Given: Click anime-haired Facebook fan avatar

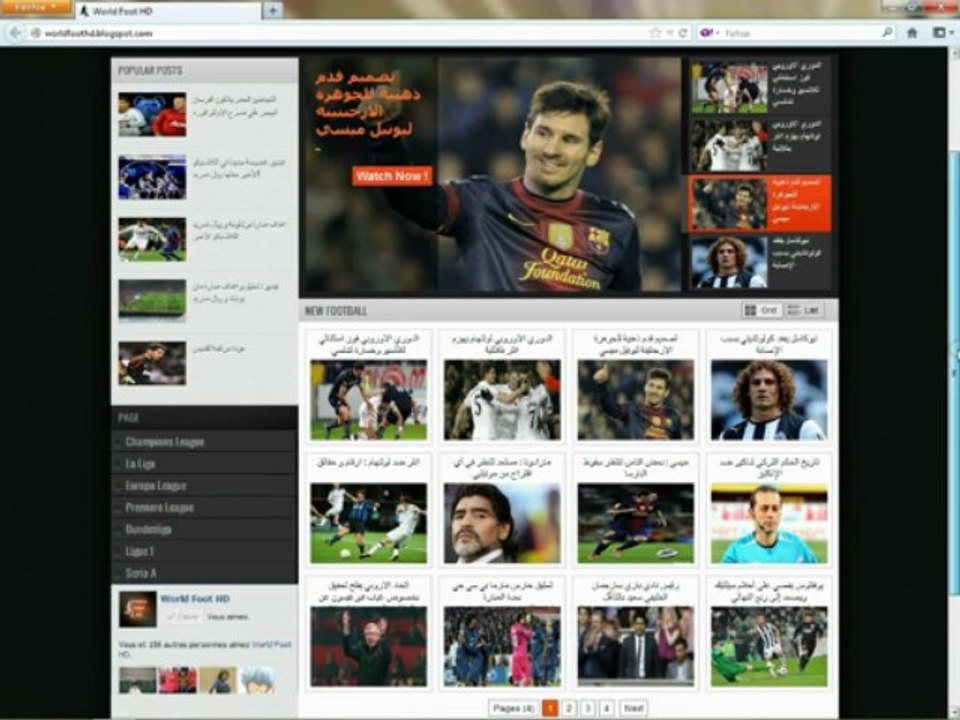Looking at the screenshot, I should click(257, 680).
